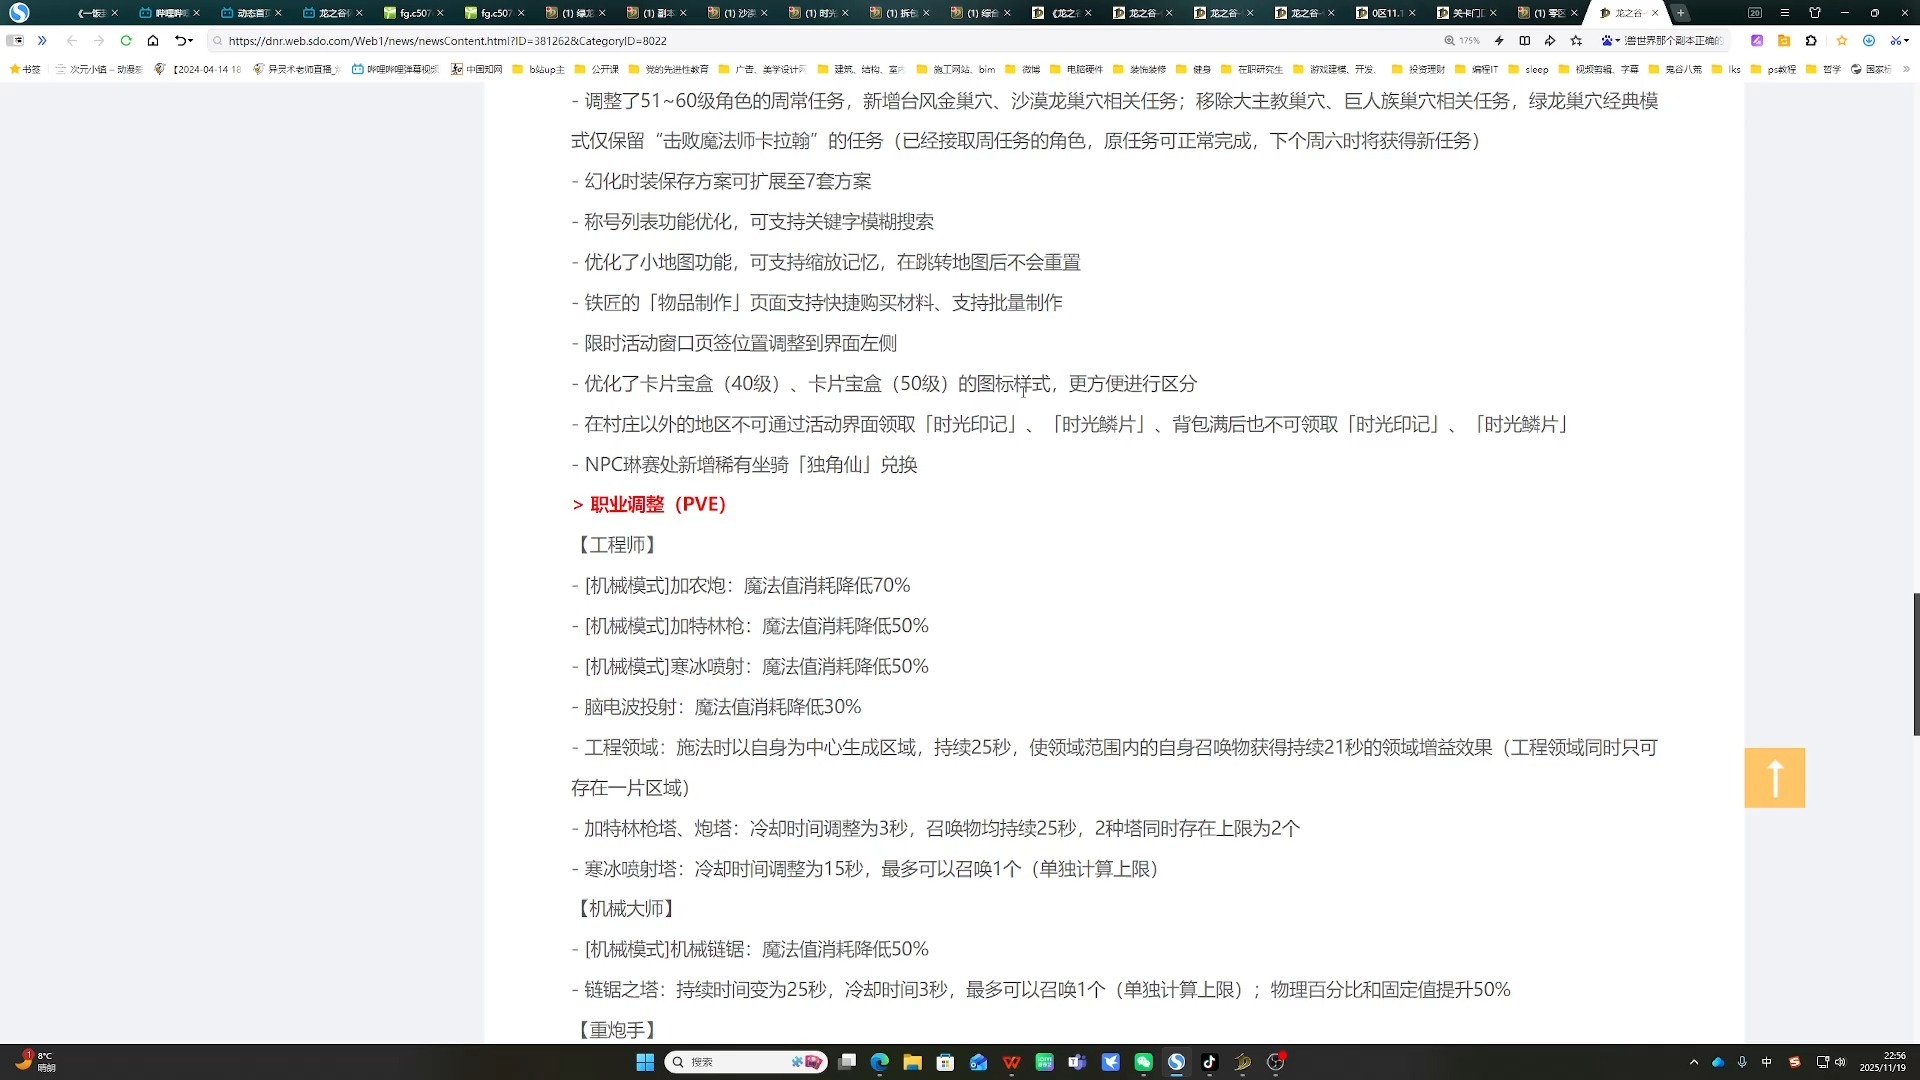
Task: Open WeChat from the taskbar
Action: coord(1144,1062)
